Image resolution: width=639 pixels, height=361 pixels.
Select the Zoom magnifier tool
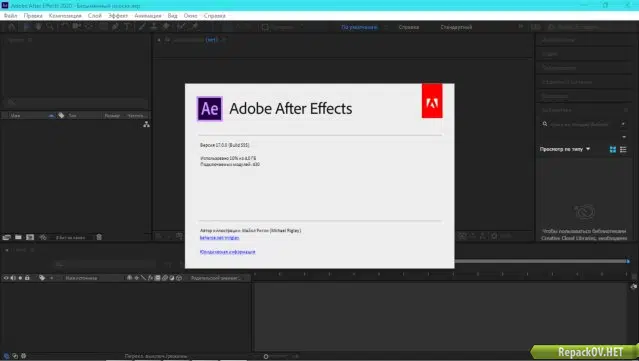point(50,27)
